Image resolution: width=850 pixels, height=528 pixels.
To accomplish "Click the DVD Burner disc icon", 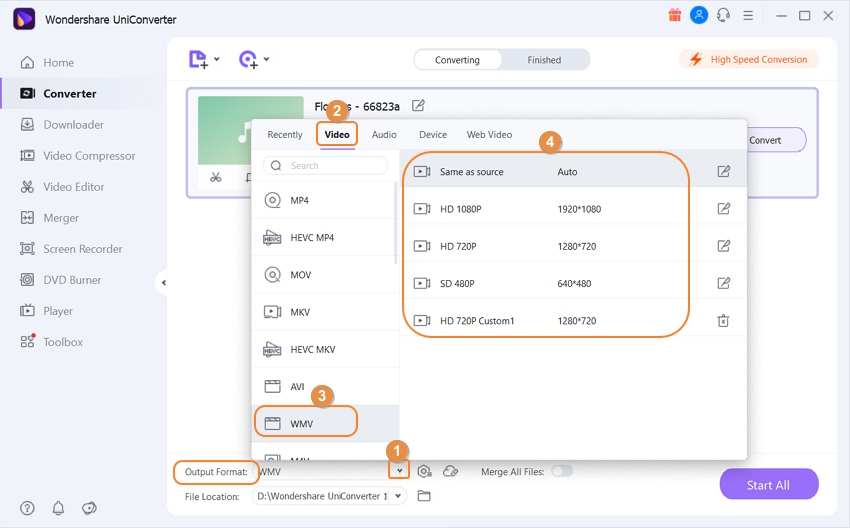I will click(27, 280).
